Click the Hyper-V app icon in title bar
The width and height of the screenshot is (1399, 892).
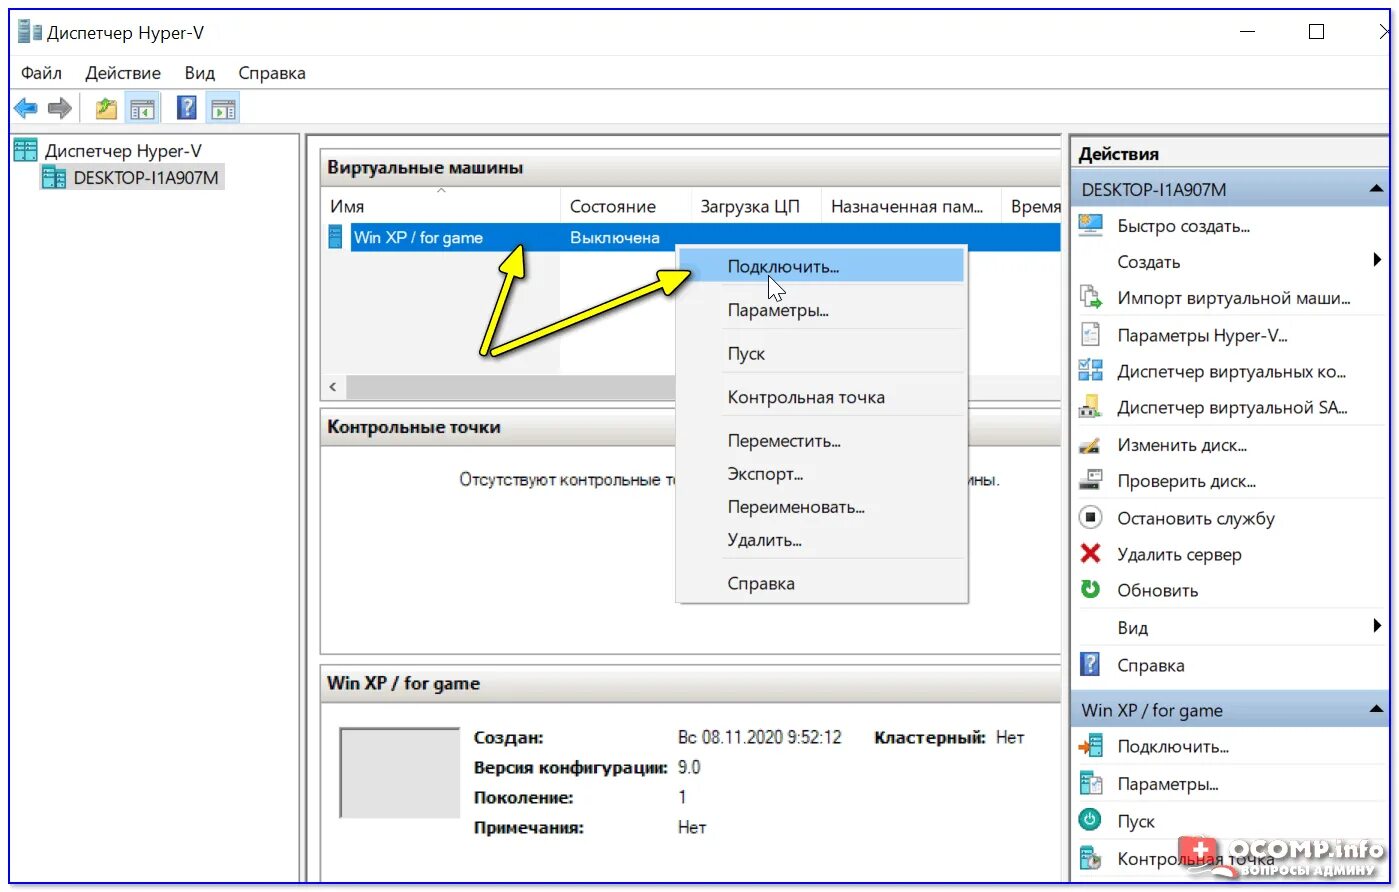click(30, 32)
